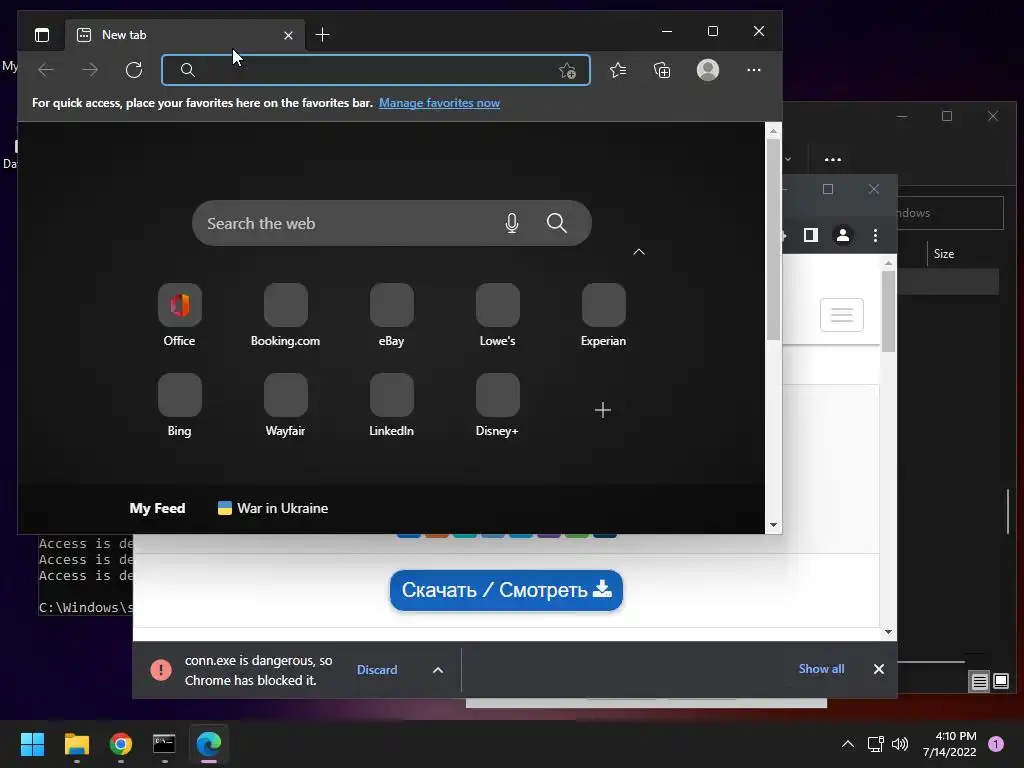The image size is (1024, 768).
Task: Click the Edge scrollbar down arrow
Action: point(773,525)
